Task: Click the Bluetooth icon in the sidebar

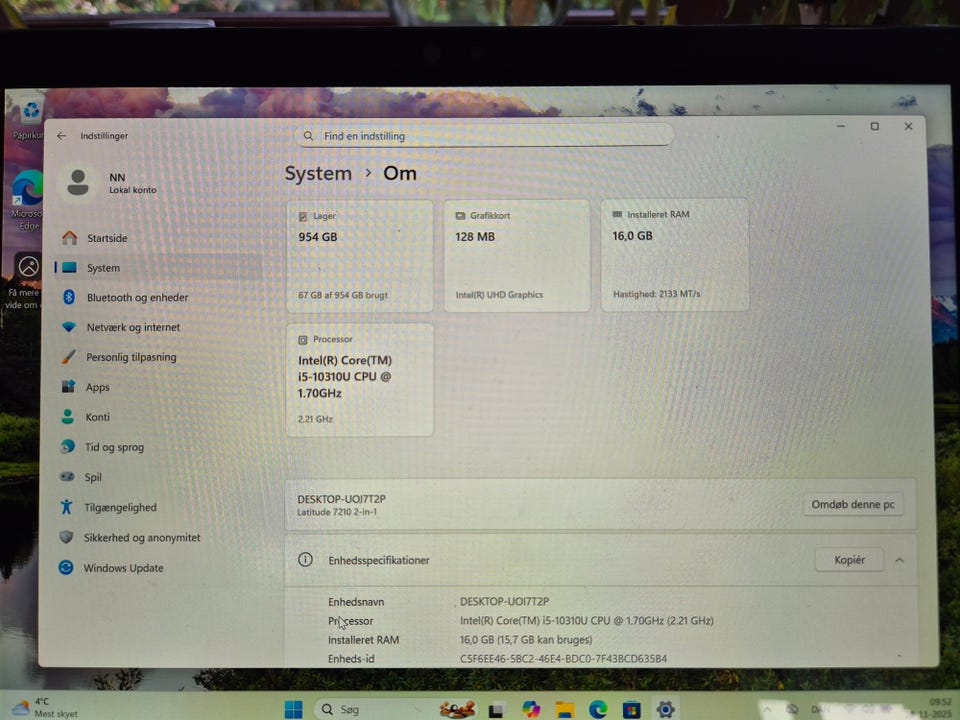Action: 69,297
